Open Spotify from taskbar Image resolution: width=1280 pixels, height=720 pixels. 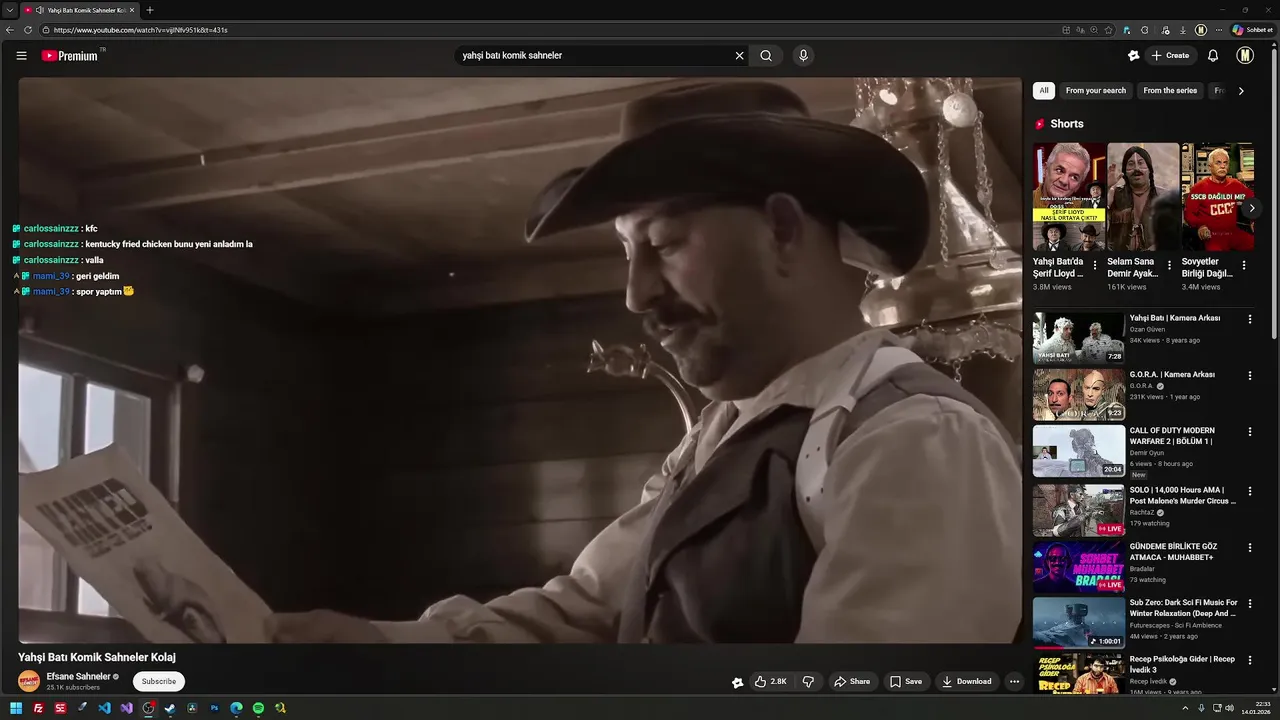(x=258, y=708)
